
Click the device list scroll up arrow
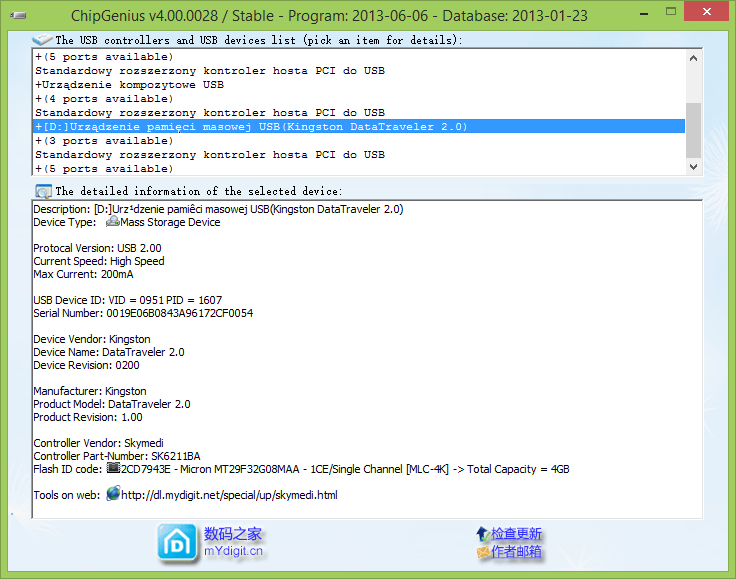click(x=693, y=58)
